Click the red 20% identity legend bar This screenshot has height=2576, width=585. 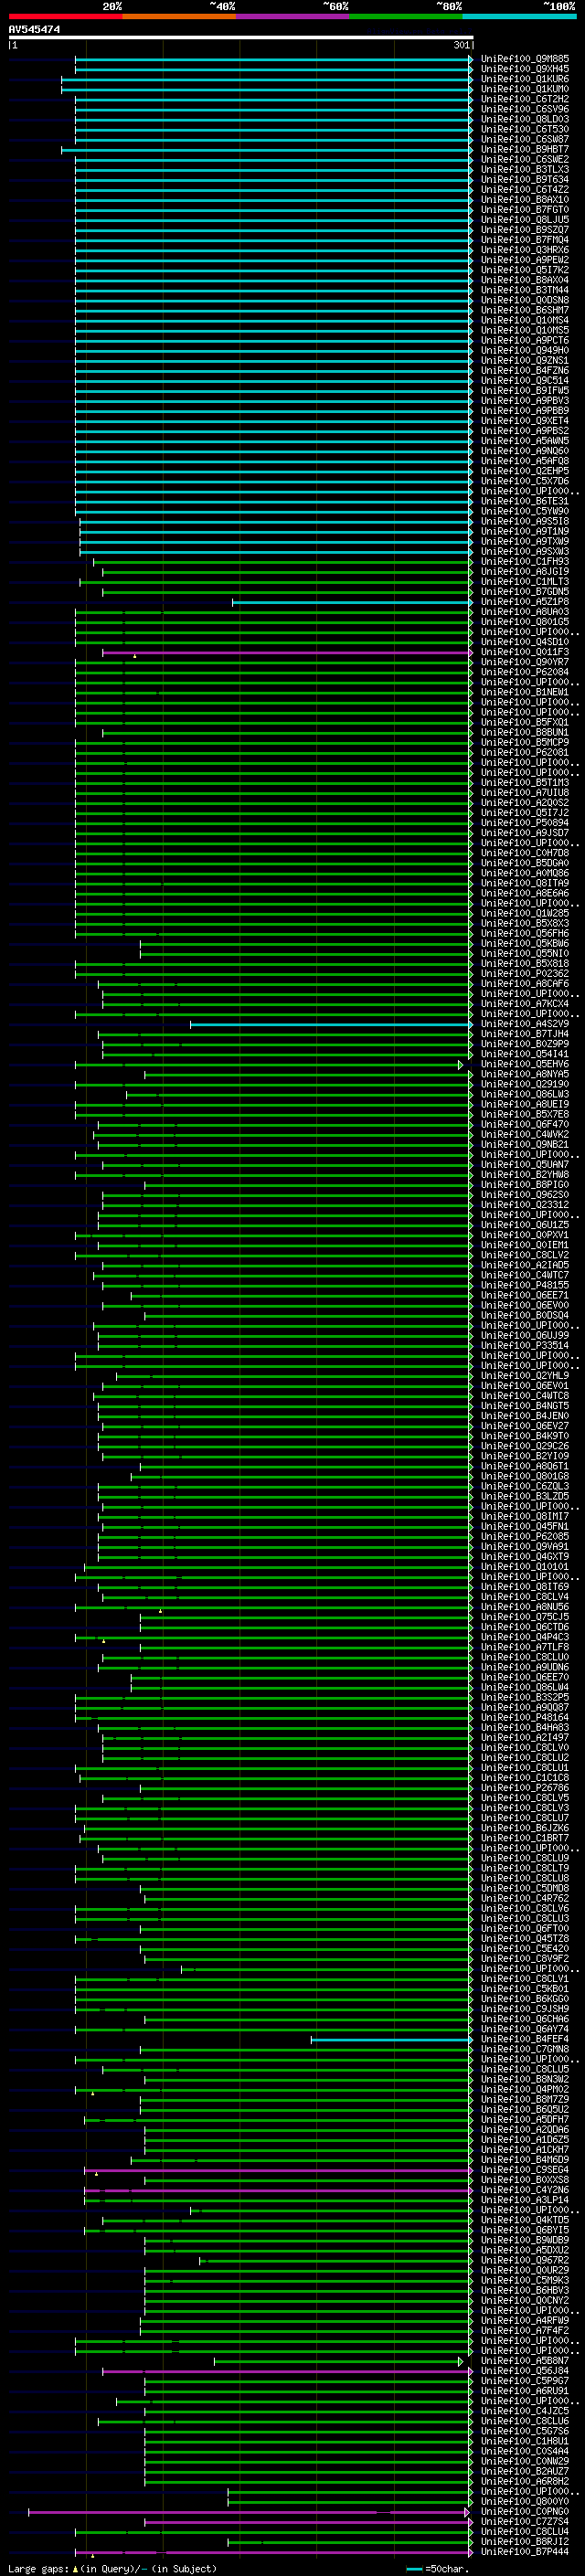pyautogui.click(x=65, y=16)
